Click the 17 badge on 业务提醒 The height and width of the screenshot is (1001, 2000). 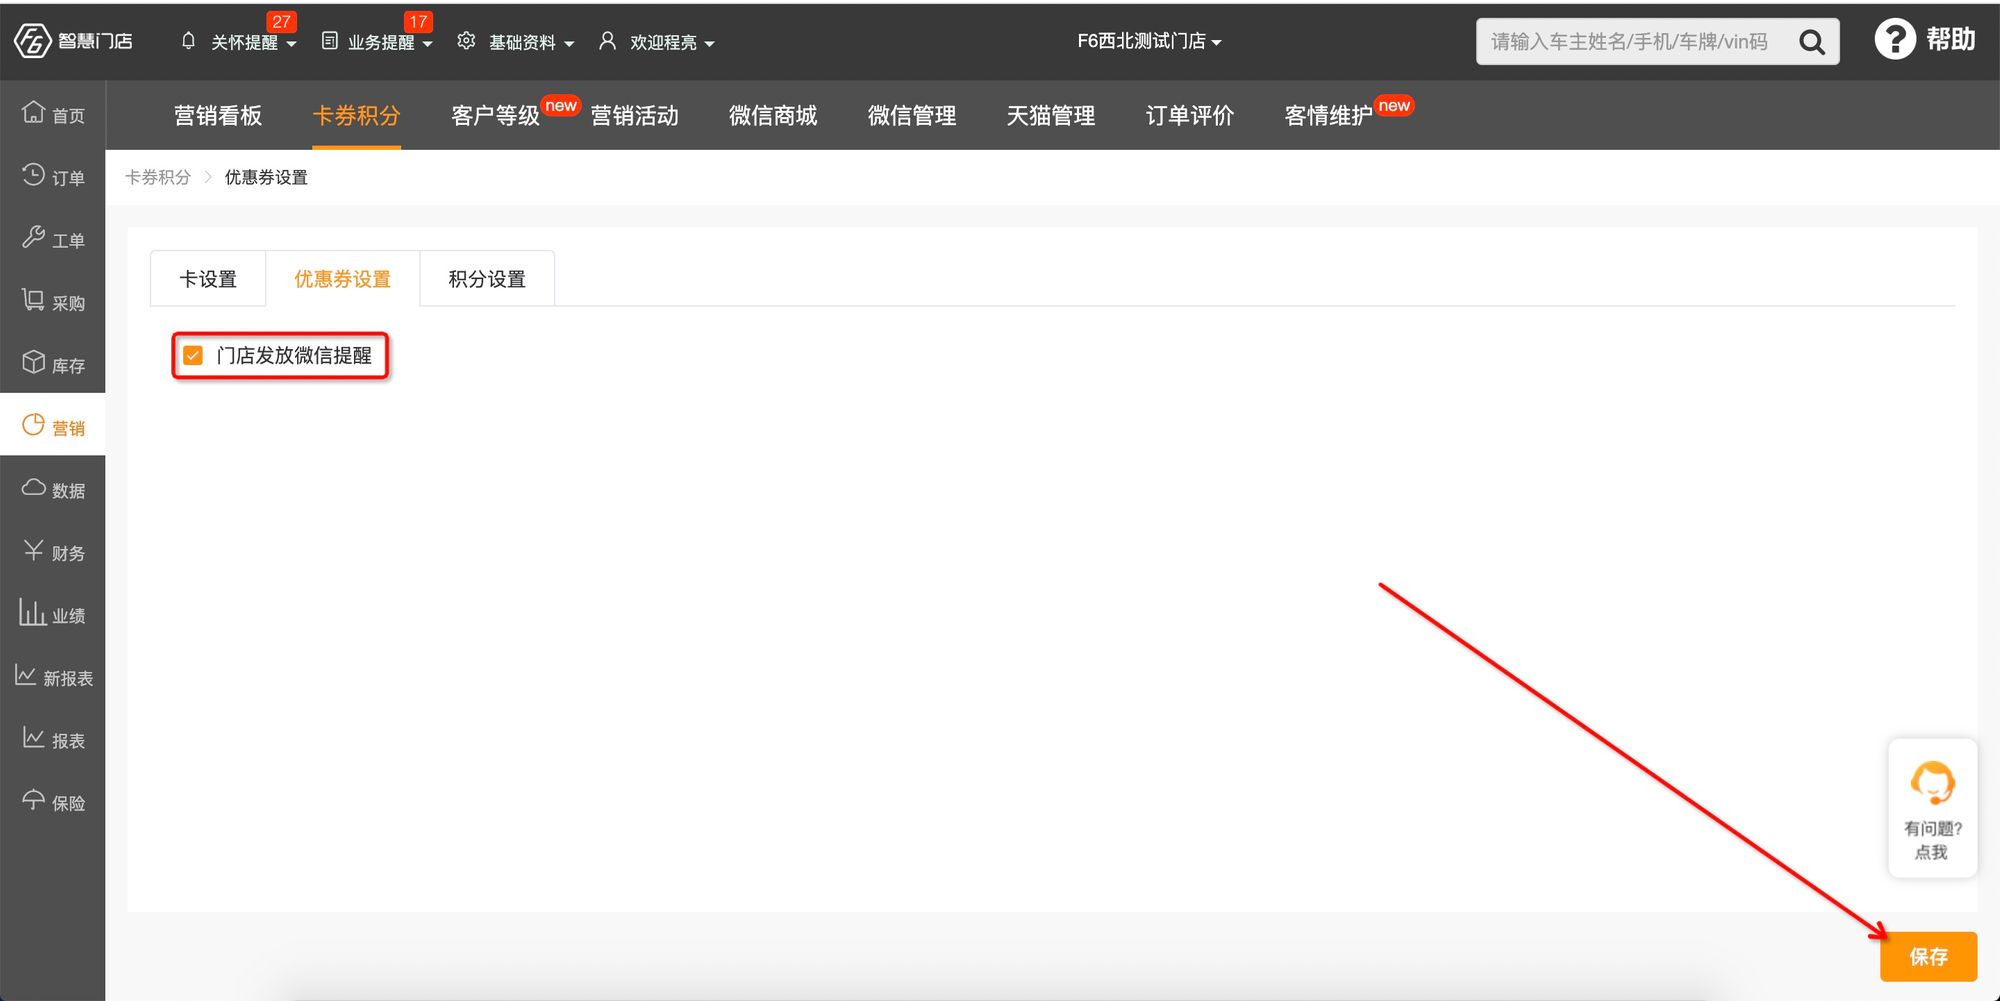(x=418, y=22)
